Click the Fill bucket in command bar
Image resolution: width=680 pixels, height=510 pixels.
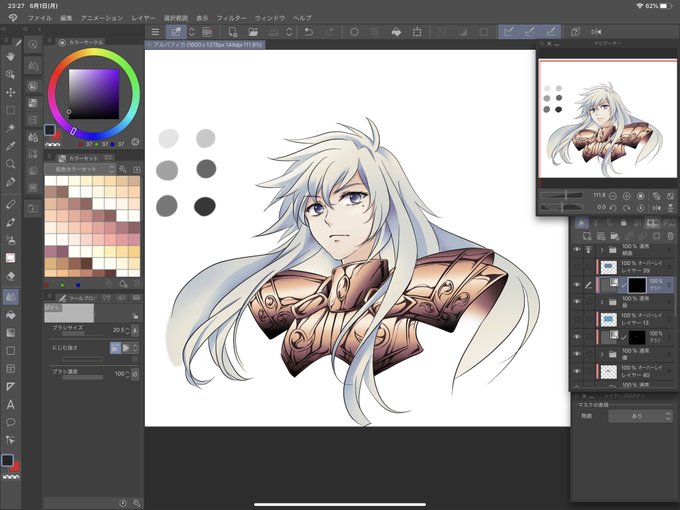396,32
